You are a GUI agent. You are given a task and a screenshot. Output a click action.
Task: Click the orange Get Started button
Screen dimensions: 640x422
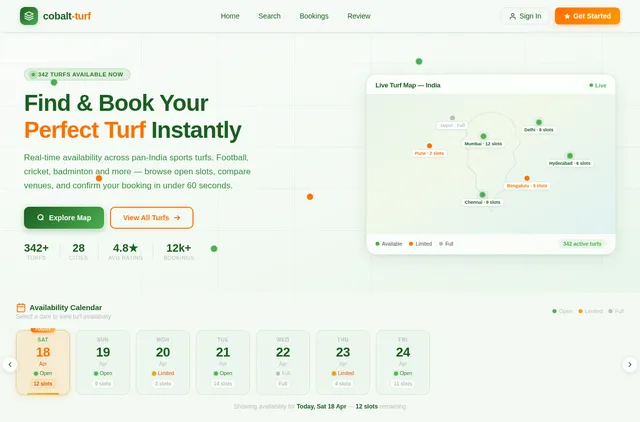pos(587,16)
